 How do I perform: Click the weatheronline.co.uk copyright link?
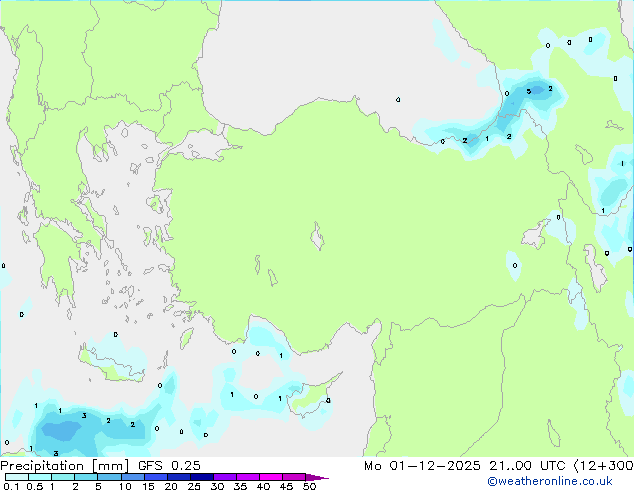pyautogui.click(x=550, y=481)
